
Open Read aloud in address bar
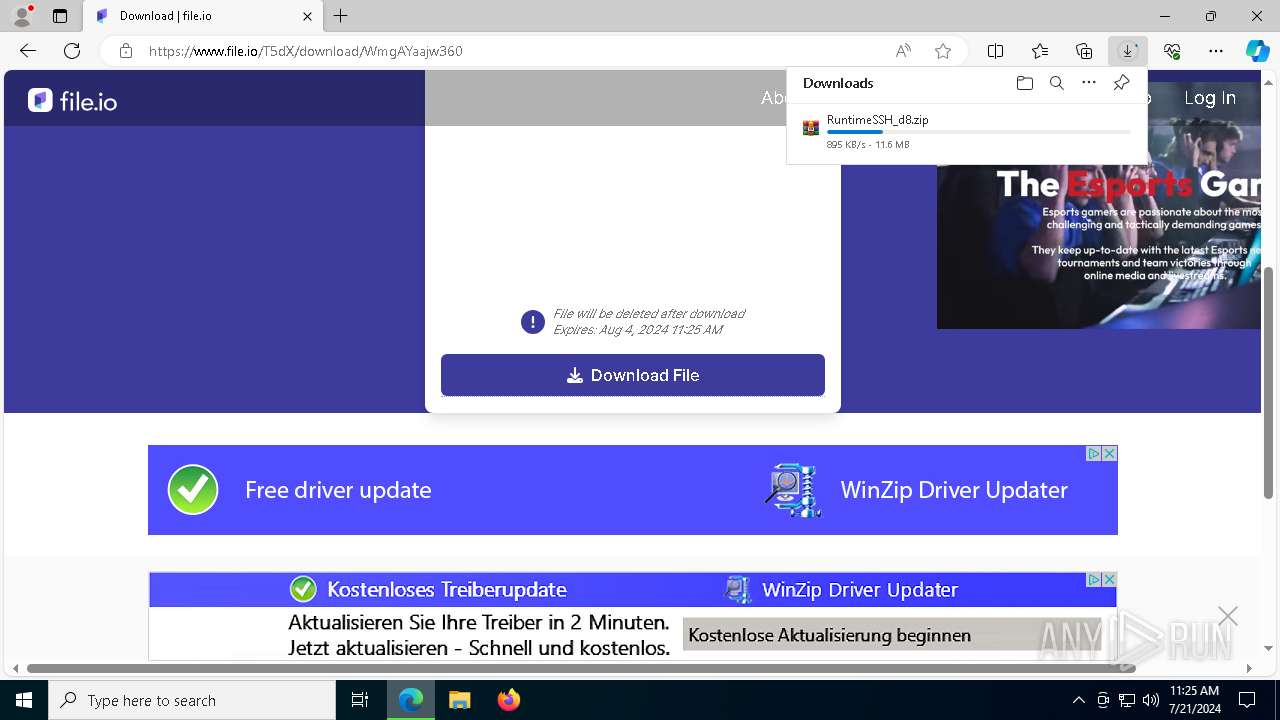point(903,51)
